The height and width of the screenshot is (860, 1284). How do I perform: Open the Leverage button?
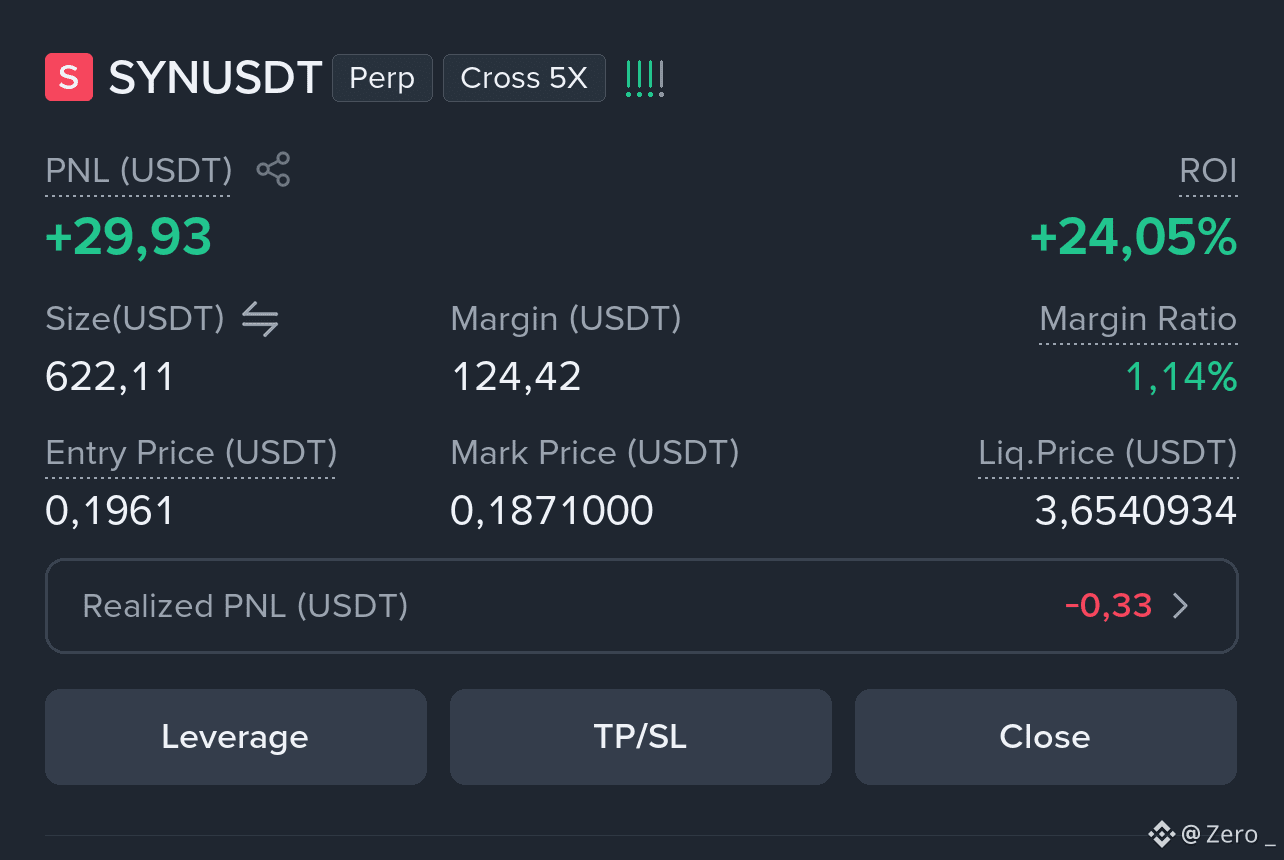tap(236, 737)
